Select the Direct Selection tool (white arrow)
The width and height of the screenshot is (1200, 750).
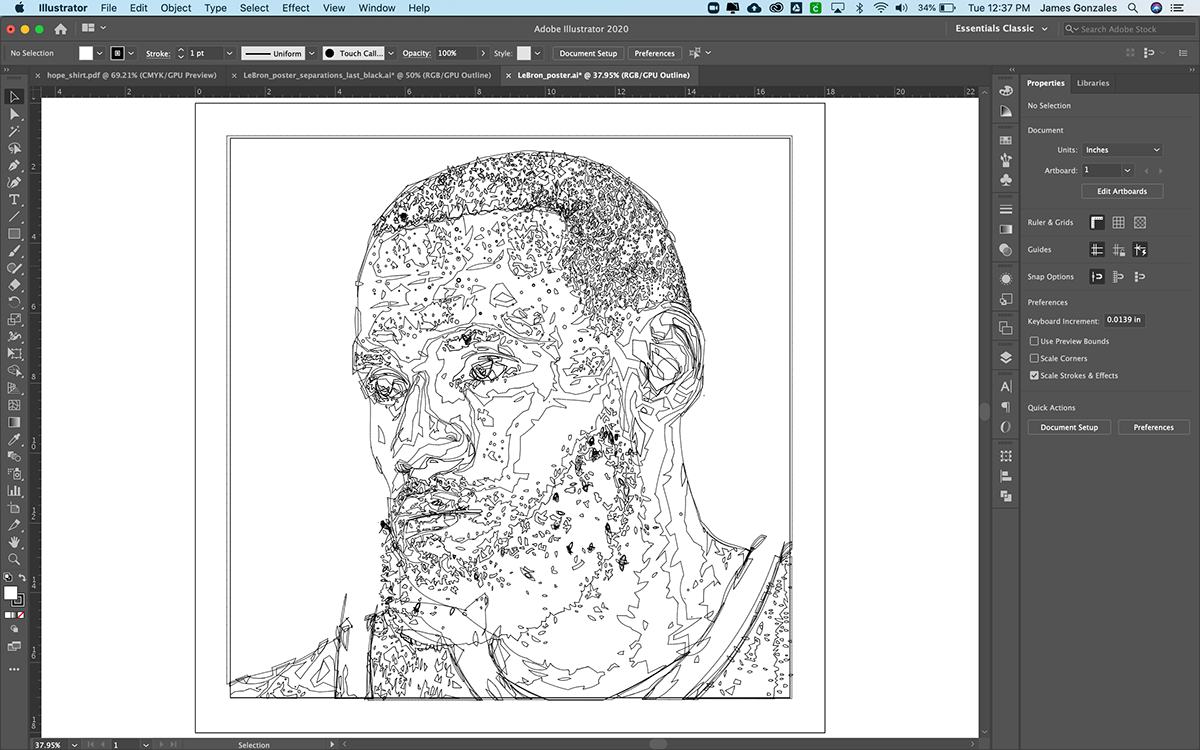(x=14, y=114)
